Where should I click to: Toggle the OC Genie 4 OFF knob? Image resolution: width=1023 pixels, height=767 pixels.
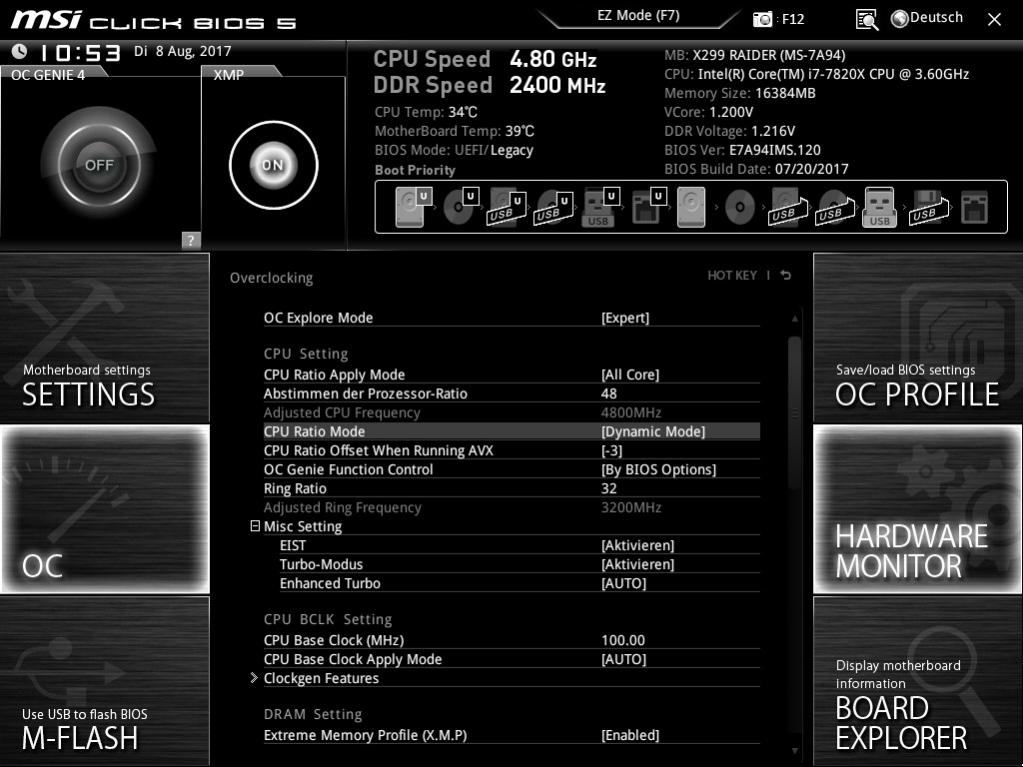coord(99,165)
